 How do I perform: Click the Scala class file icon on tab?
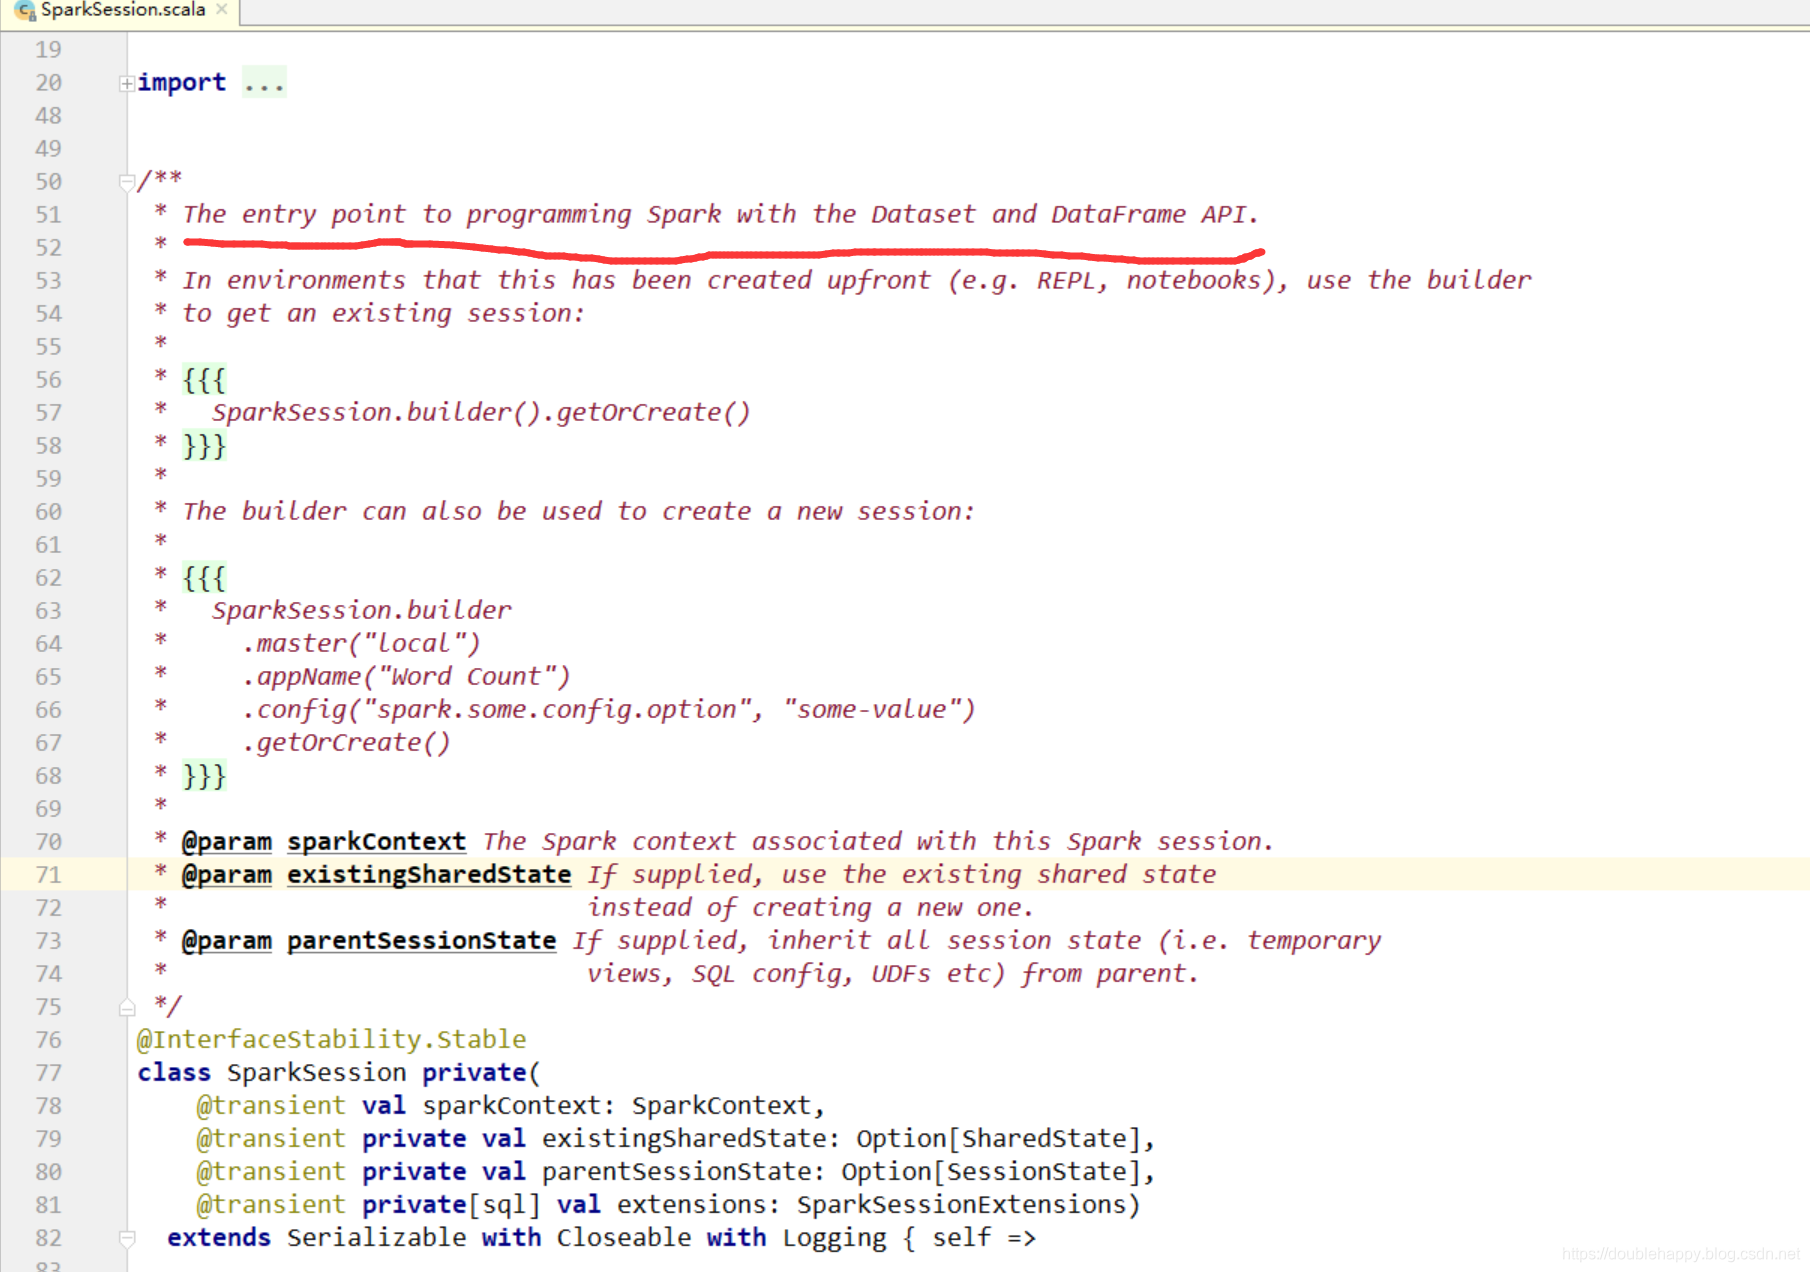[x=25, y=10]
